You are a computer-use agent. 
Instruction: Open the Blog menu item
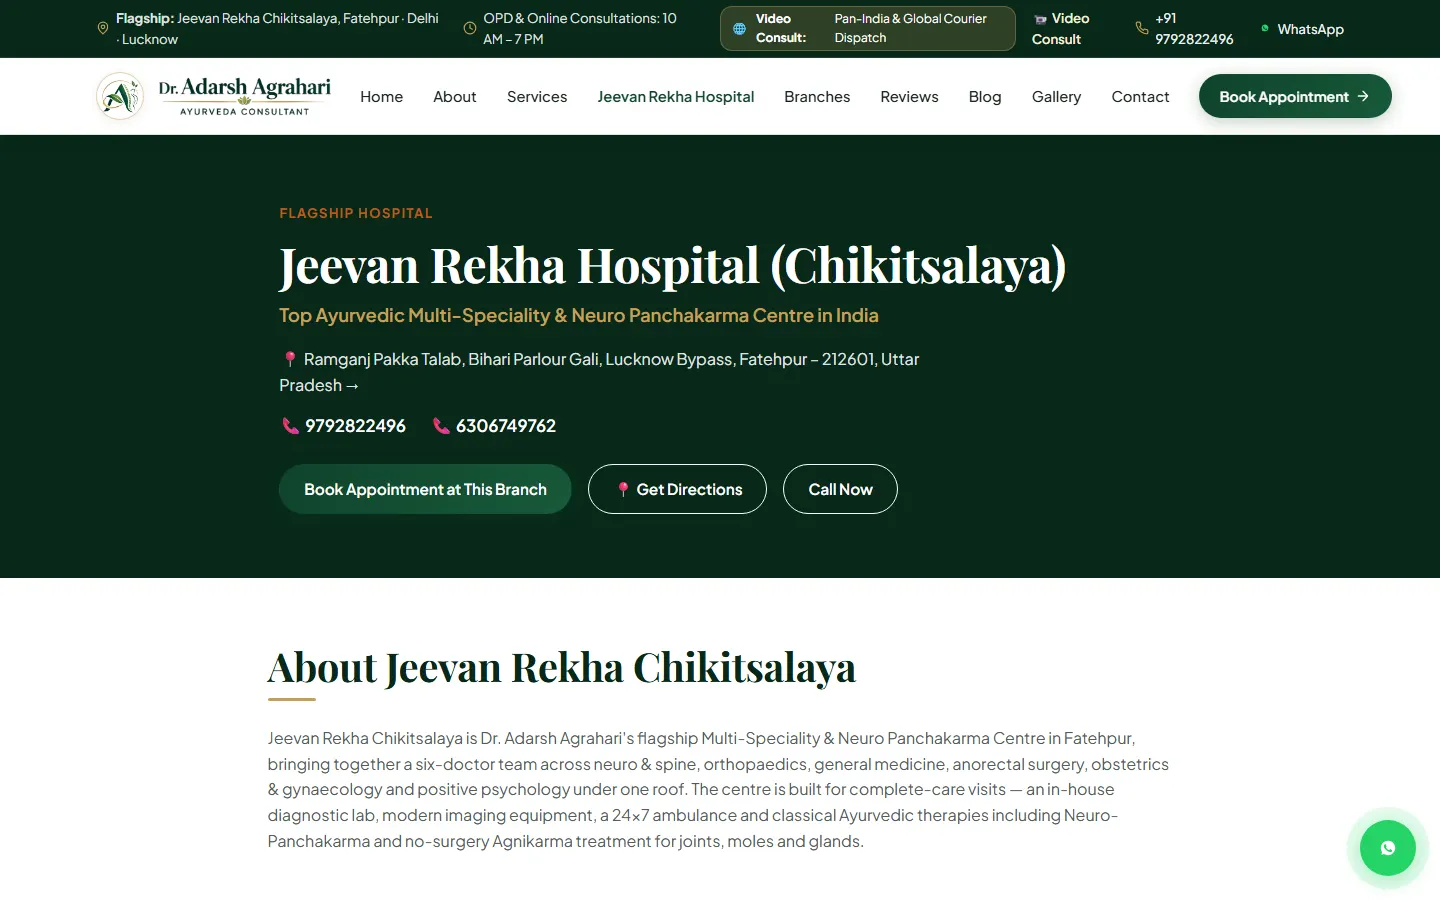point(985,96)
